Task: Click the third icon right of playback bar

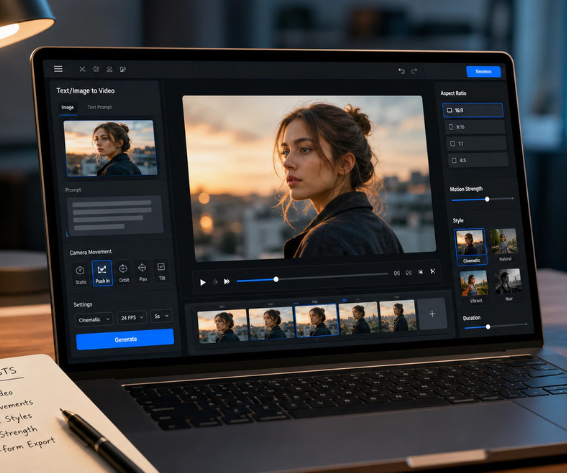Action: [421, 272]
